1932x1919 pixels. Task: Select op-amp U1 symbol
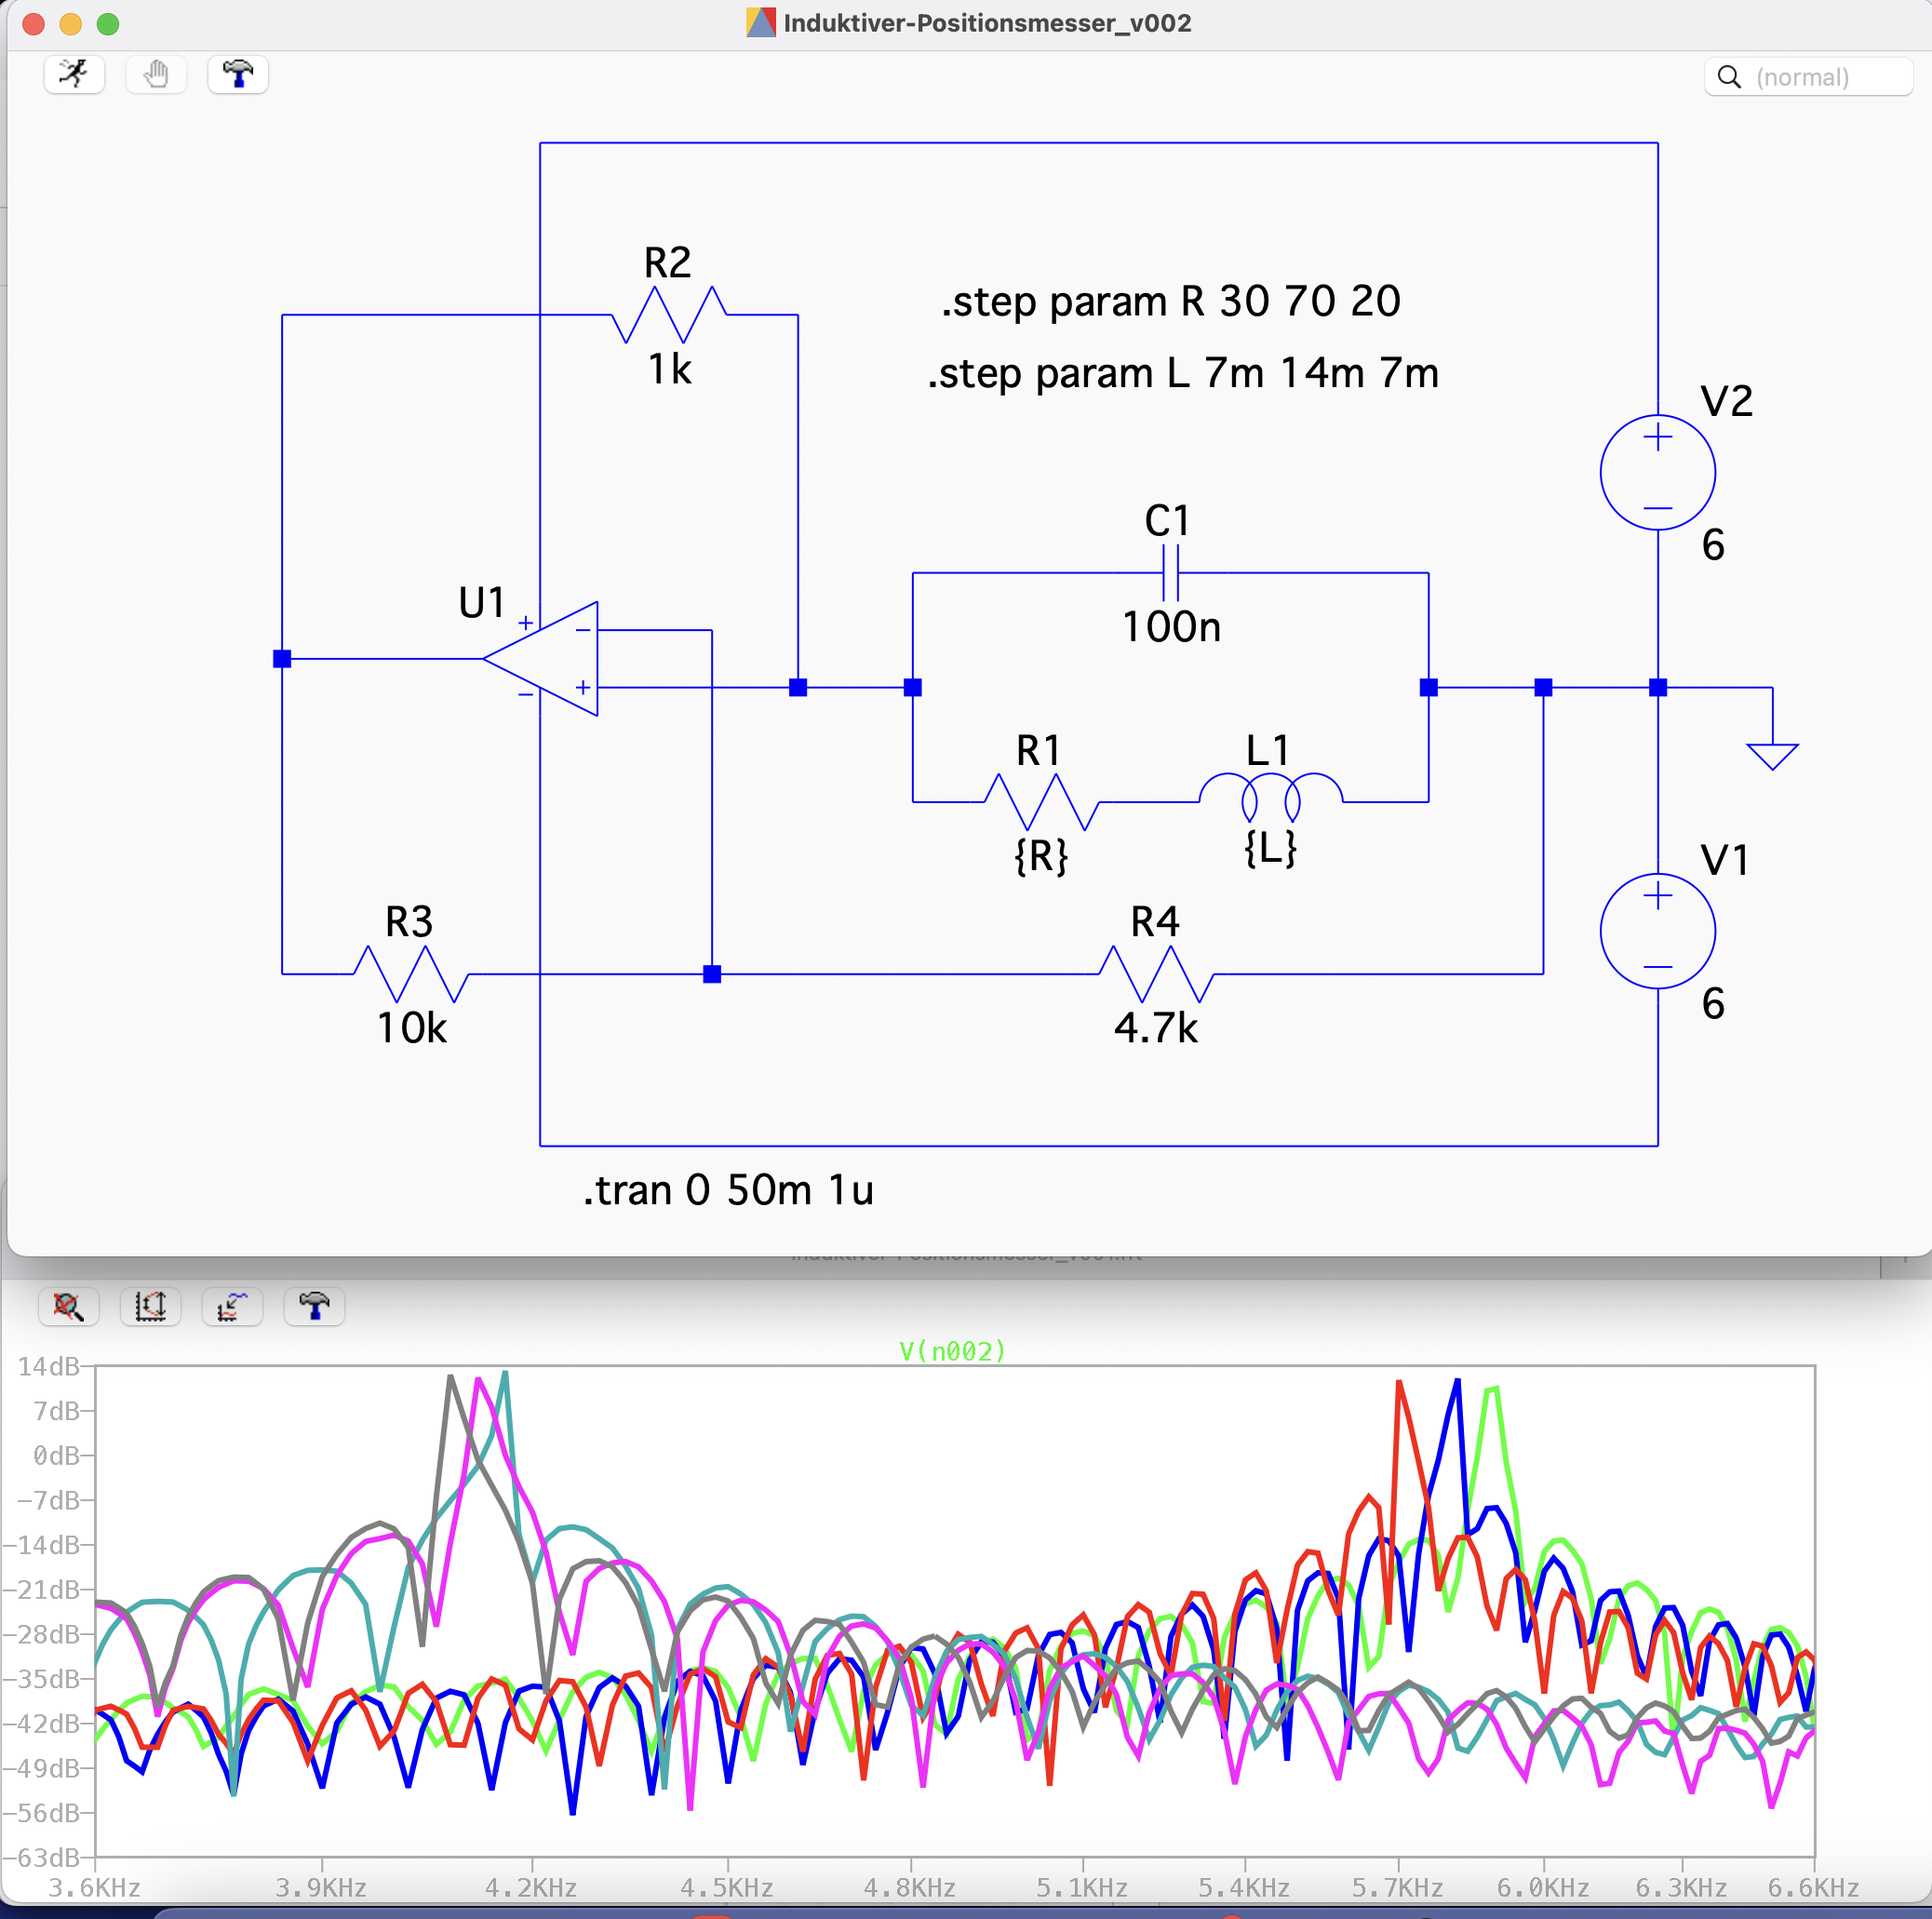(x=541, y=658)
